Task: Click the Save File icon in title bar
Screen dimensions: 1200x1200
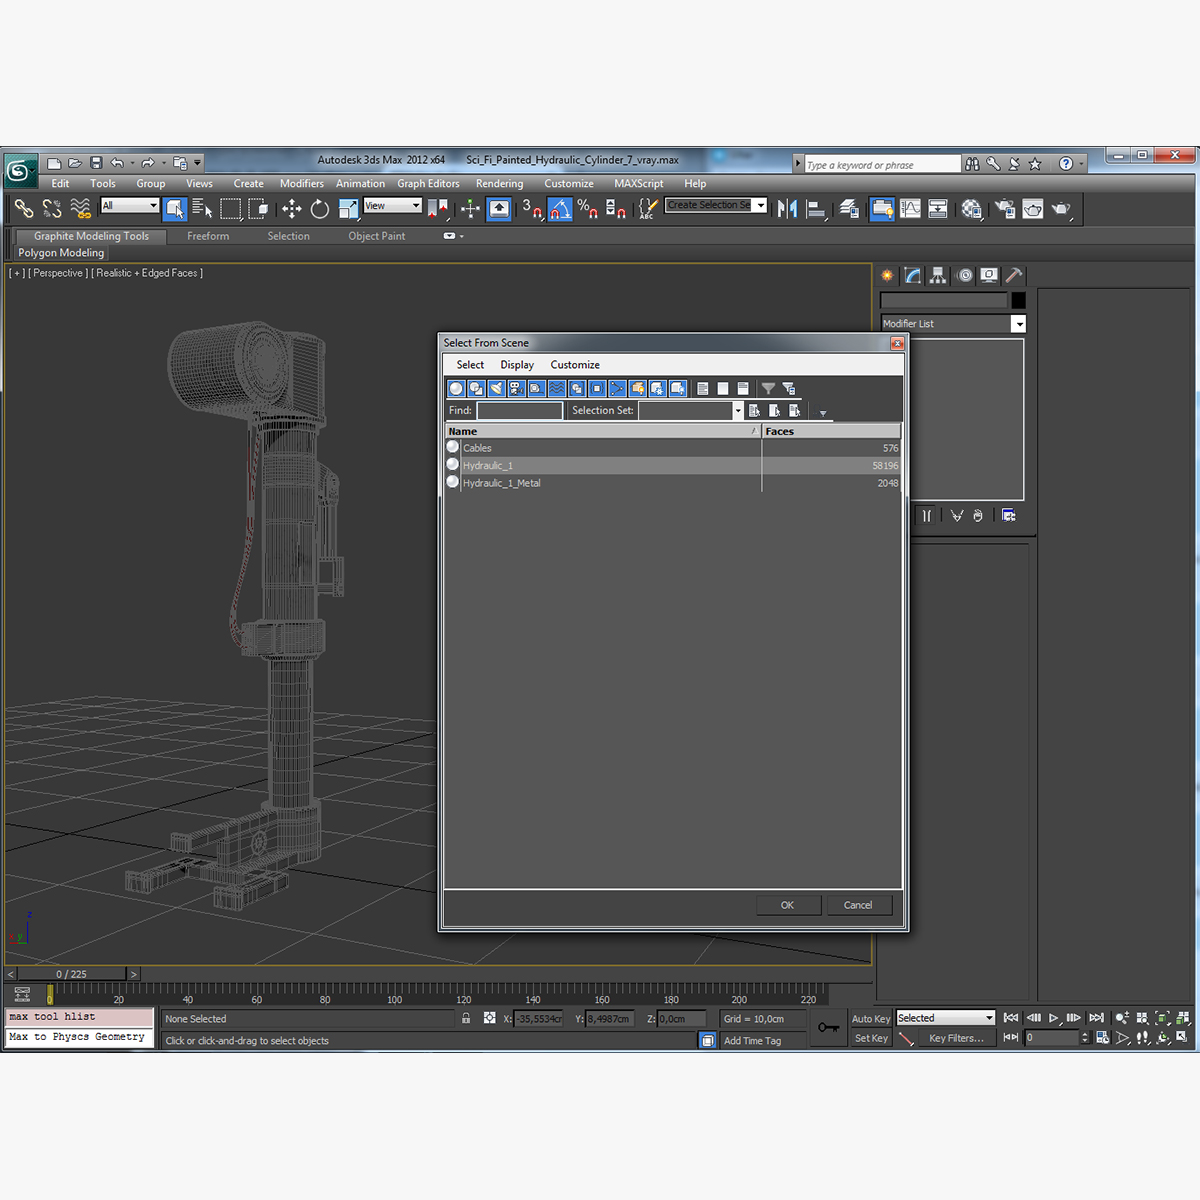Action: pos(96,162)
